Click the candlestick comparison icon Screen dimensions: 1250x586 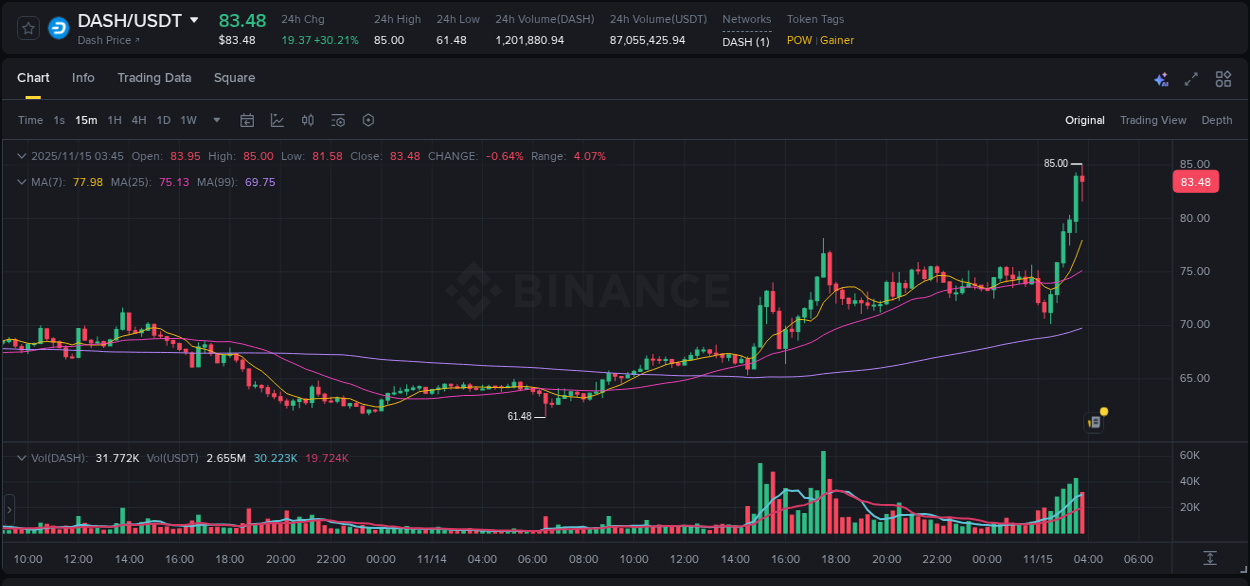coord(308,120)
